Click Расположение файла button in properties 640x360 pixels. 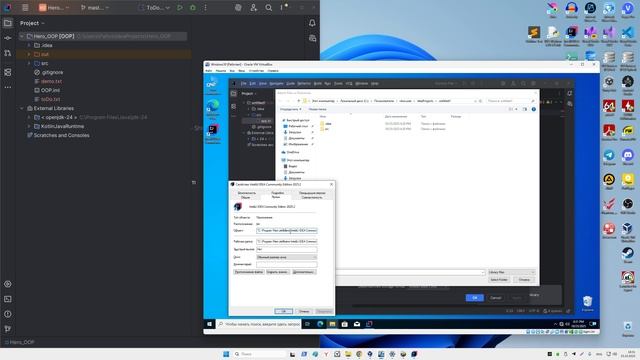[x=249, y=272]
